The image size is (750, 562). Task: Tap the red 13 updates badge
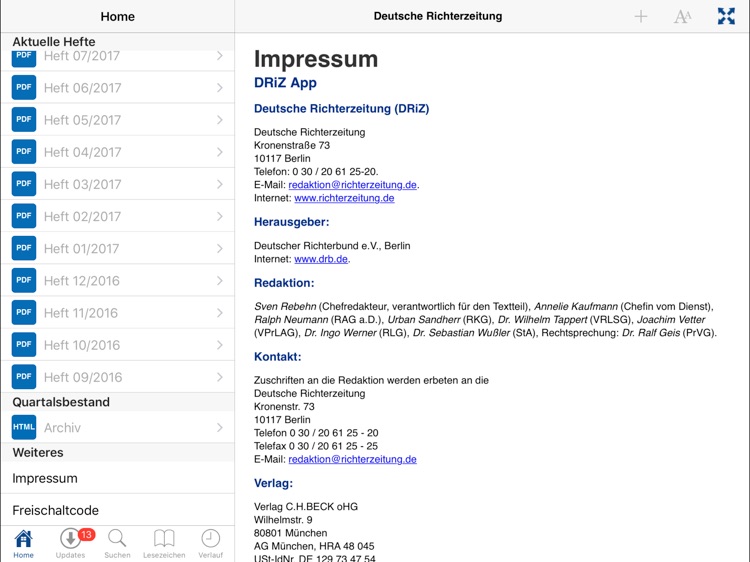pos(86,534)
